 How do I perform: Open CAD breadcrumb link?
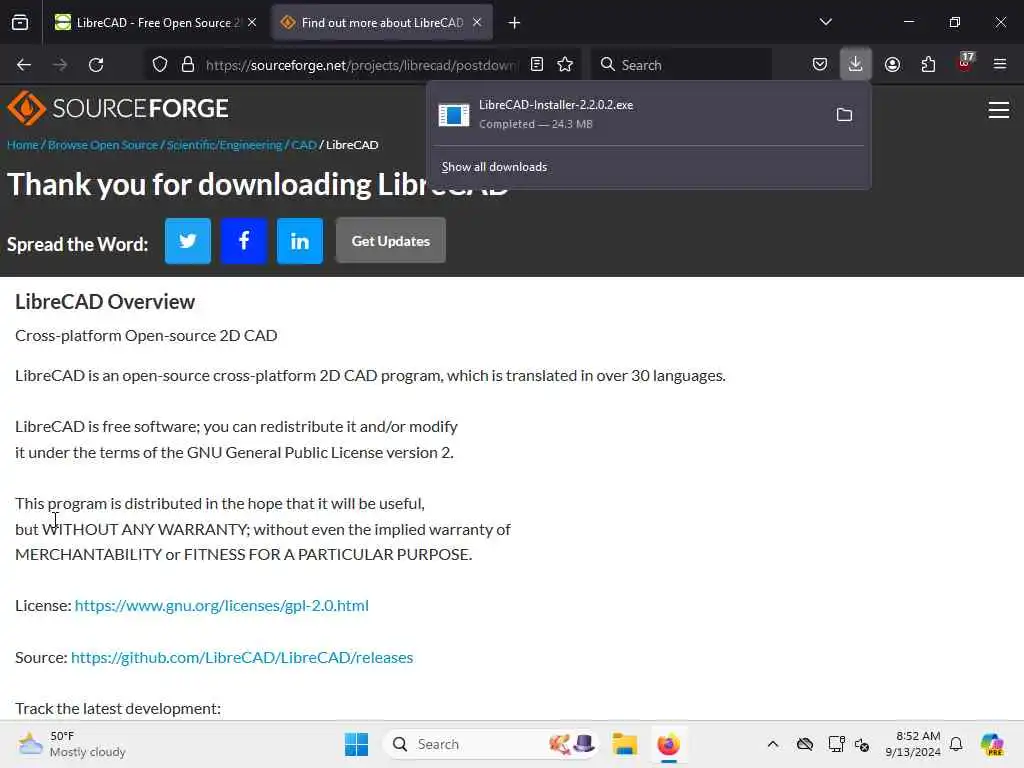click(304, 145)
